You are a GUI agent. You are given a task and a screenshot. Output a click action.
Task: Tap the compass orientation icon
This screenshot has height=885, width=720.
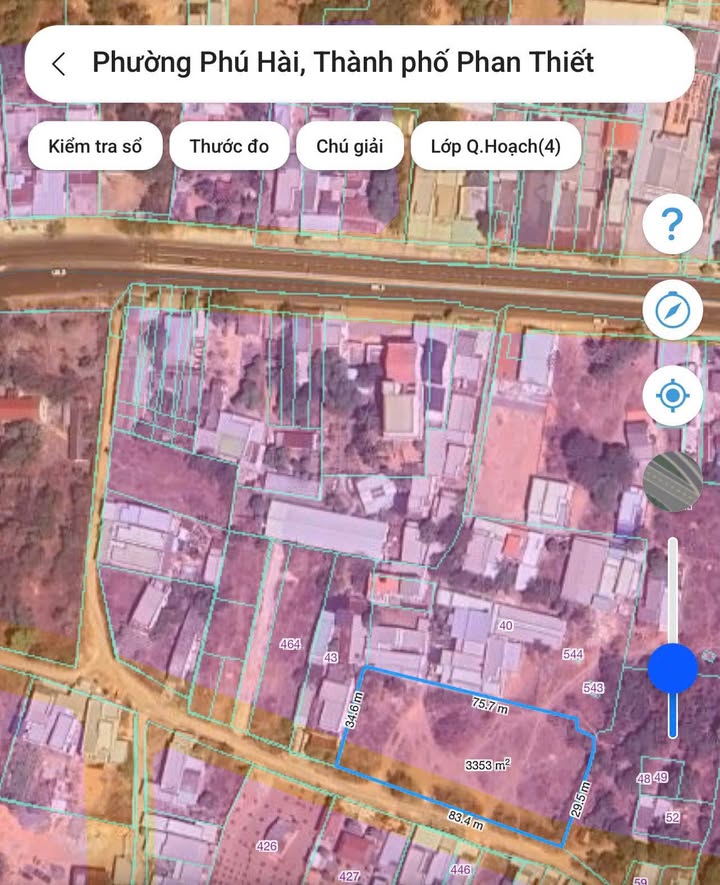672,309
